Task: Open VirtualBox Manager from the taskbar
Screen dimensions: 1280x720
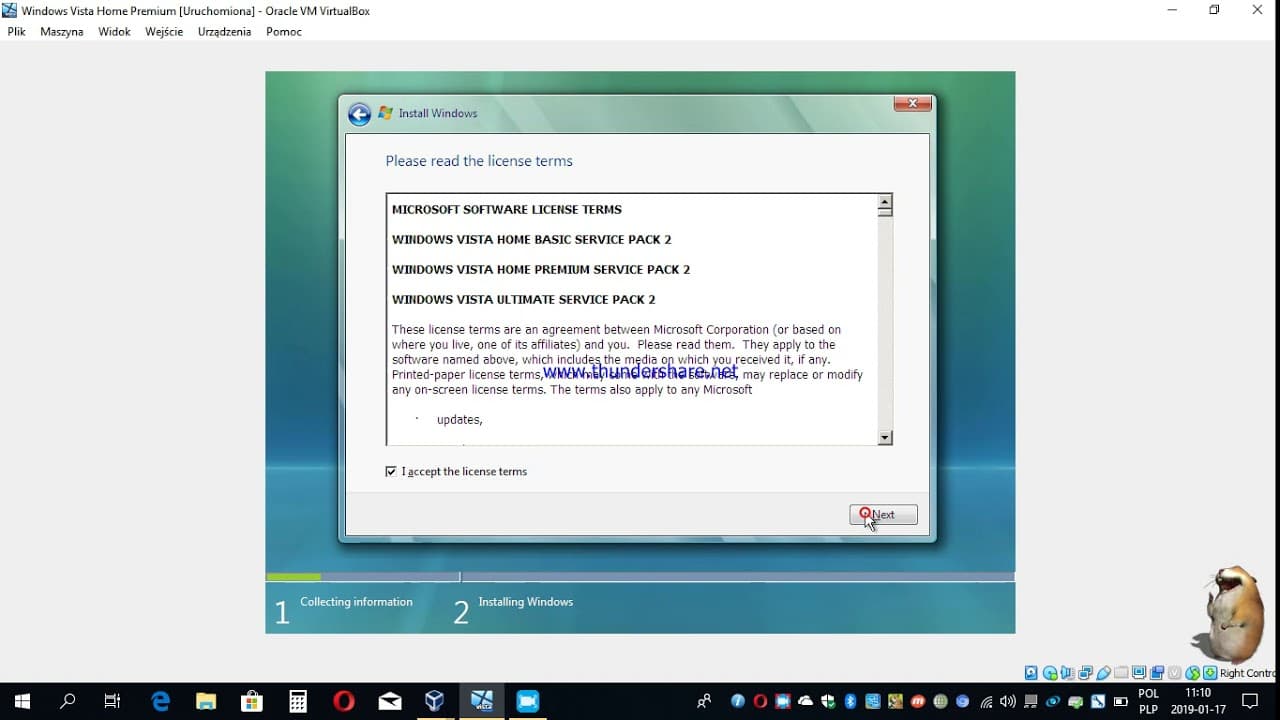Action: tap(435, 701)
